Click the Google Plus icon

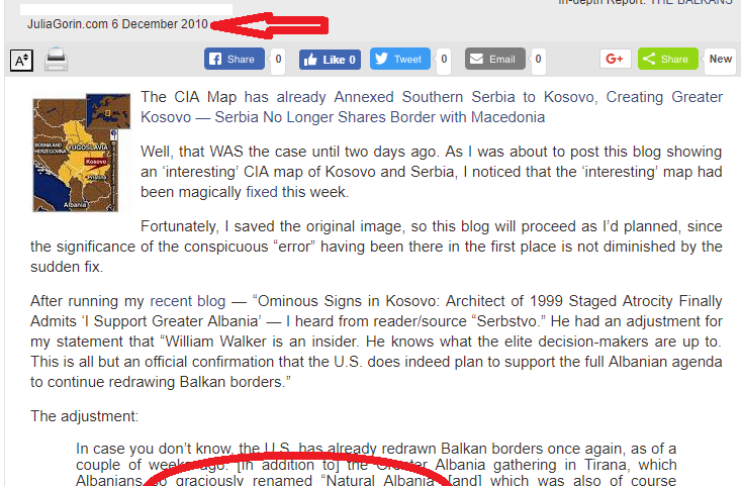(615, 59)
